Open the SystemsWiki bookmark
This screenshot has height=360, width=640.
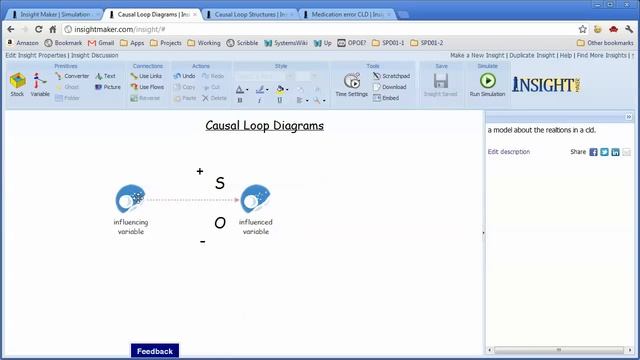click(x=286, y=43)
